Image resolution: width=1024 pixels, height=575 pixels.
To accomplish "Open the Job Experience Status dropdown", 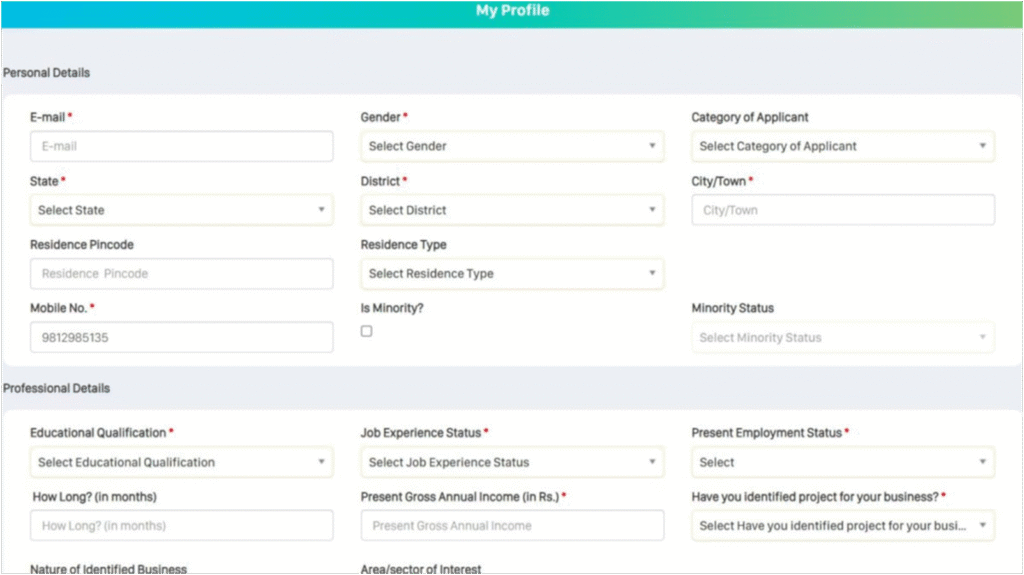I will tap(511, 462).
